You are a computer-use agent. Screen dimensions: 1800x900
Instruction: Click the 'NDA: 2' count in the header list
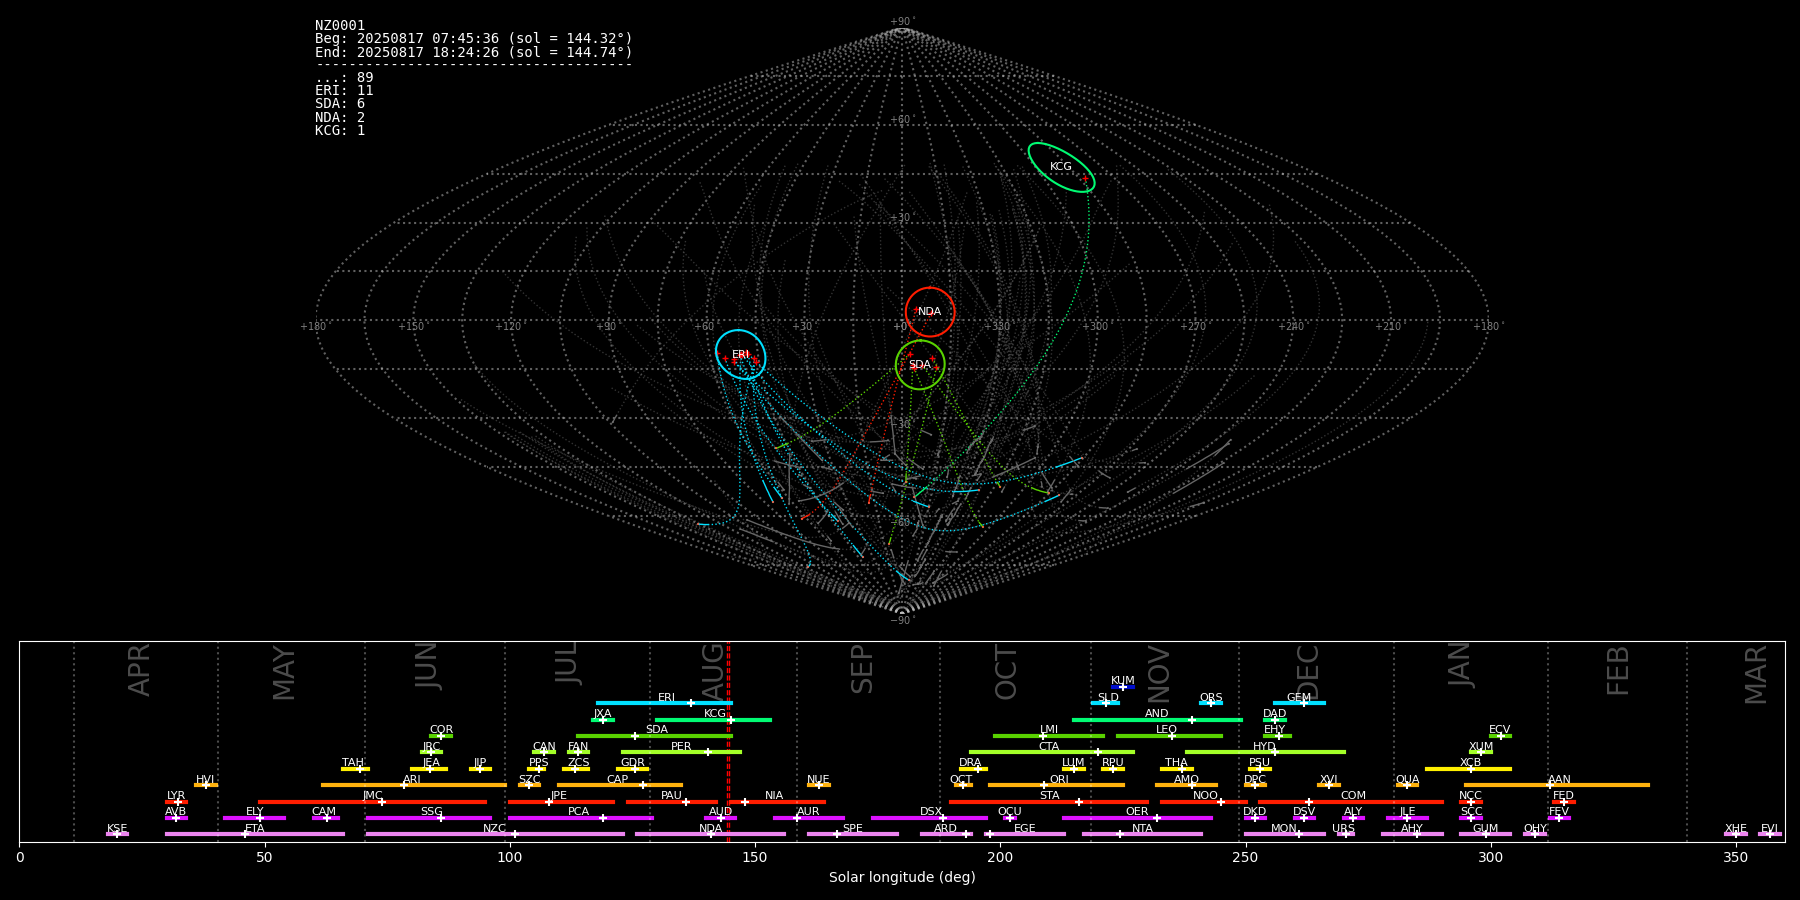tap(340, 117)
